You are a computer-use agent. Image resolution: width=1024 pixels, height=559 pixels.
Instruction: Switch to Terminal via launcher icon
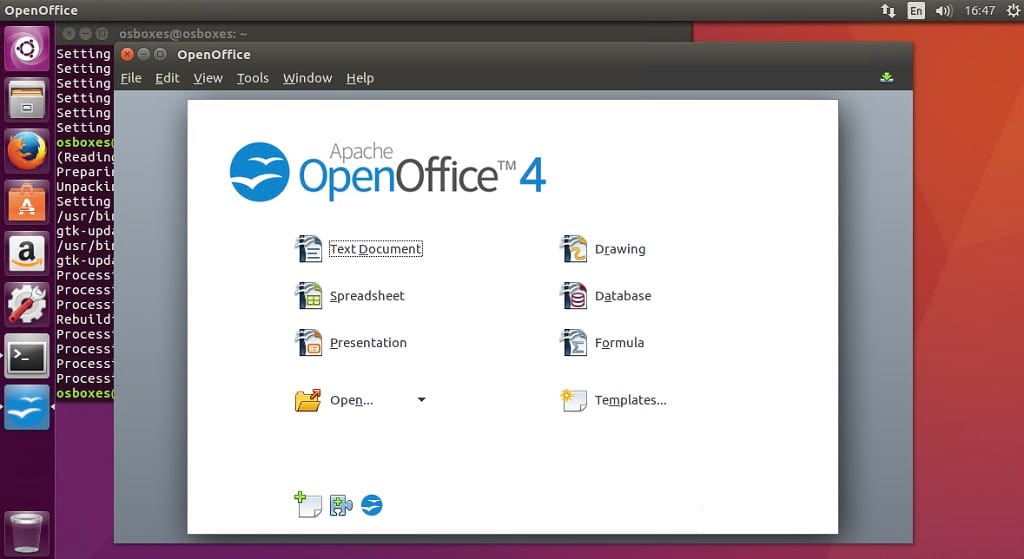click(27, 356)
